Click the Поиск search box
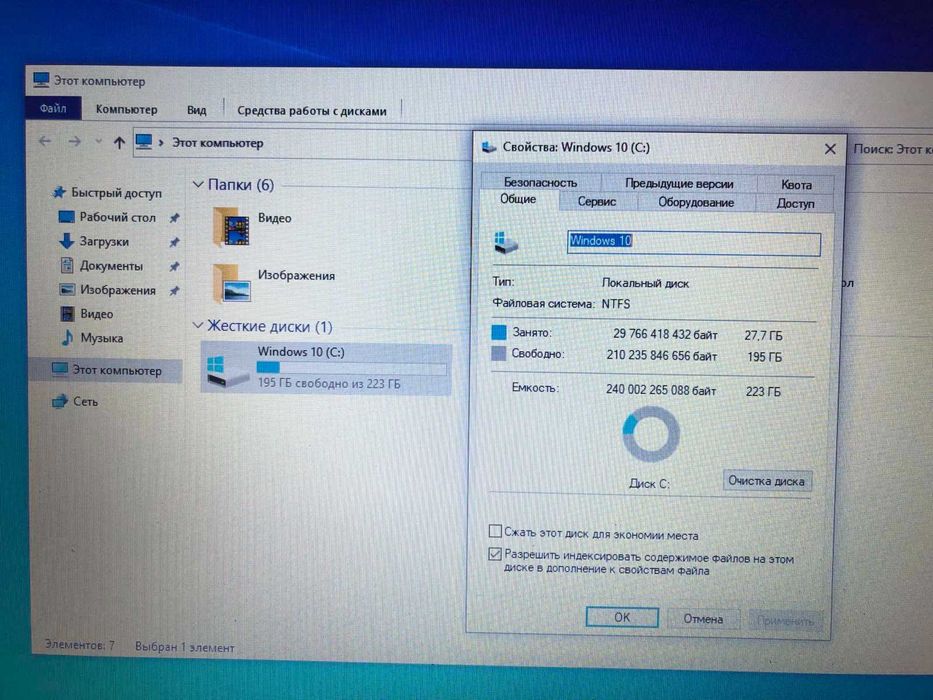 (893, 149)
